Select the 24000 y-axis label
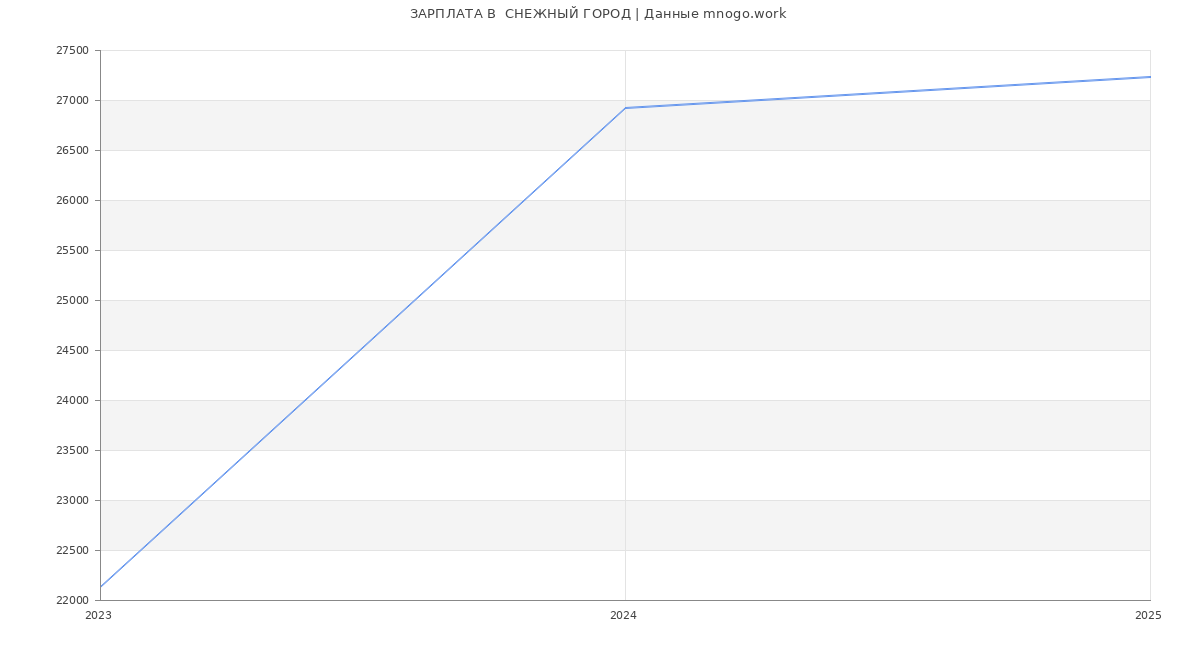This screenshot has height=650, width=1200. click(72, 401)
